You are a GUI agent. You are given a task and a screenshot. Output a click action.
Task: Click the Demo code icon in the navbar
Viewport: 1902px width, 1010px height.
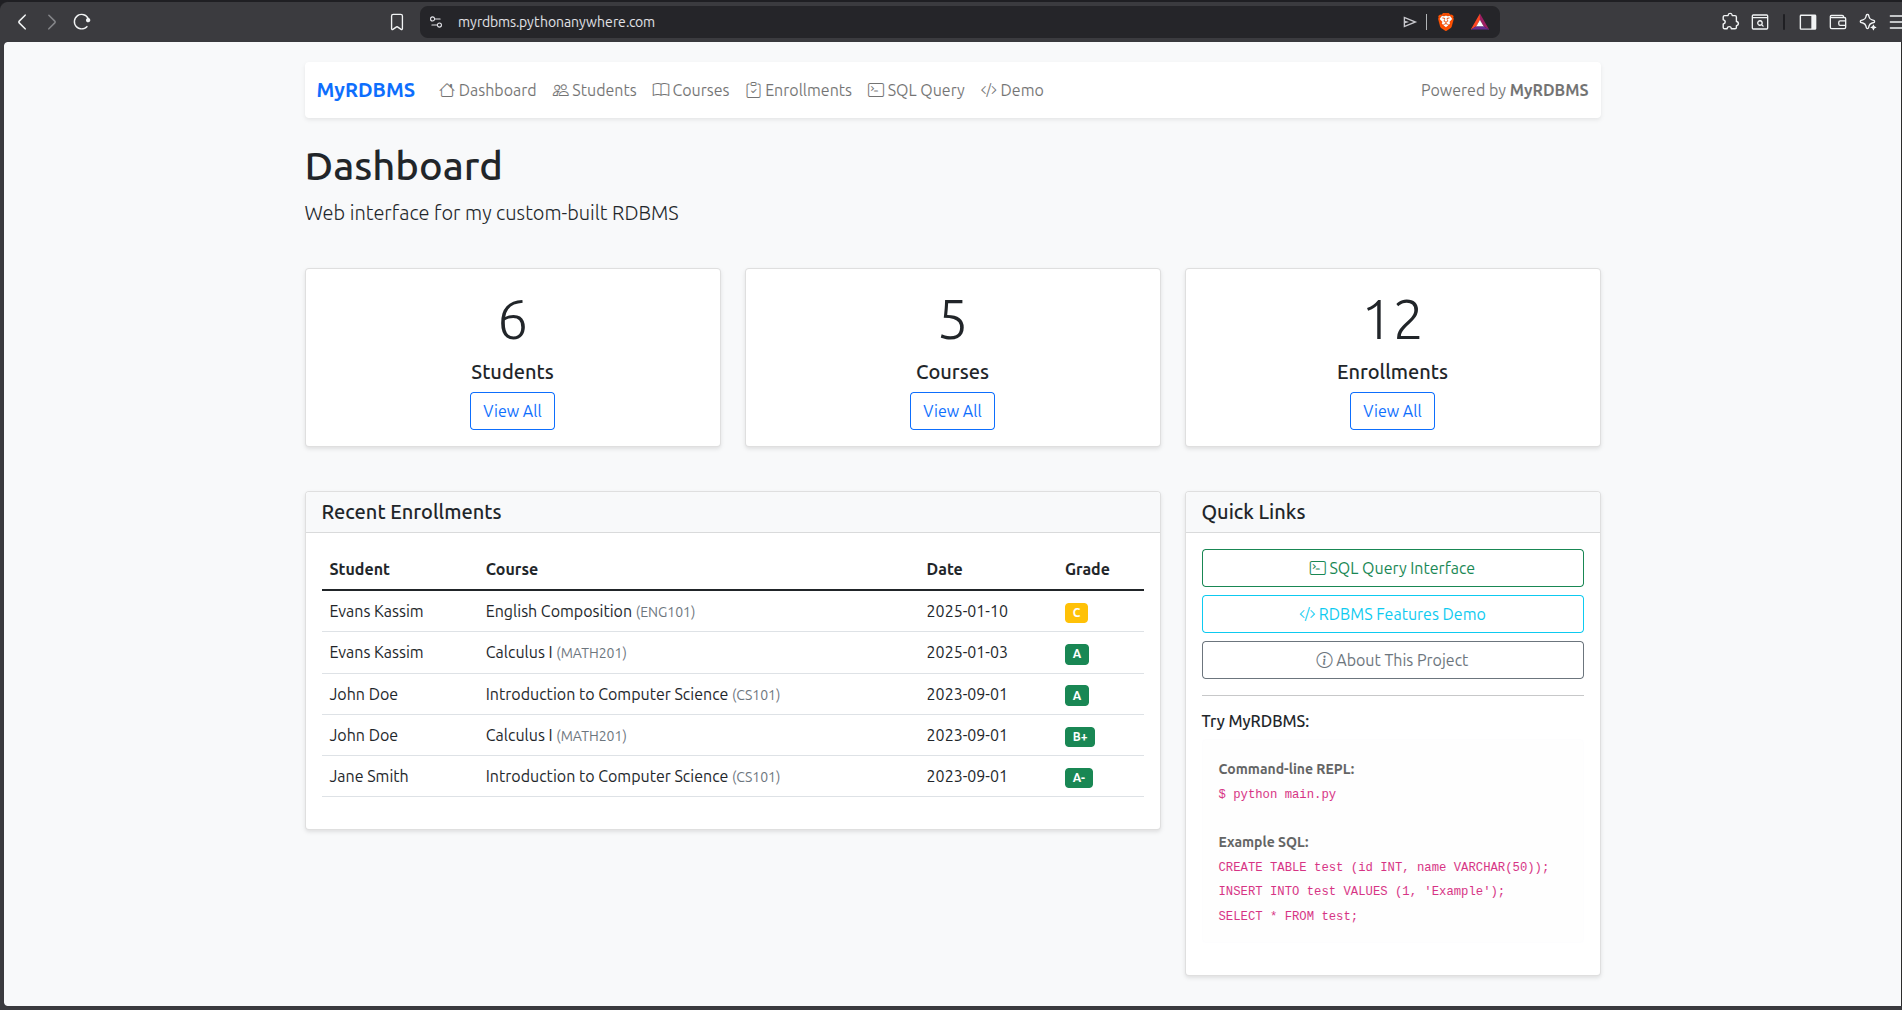pyautogui.click(x=988, y=90)
